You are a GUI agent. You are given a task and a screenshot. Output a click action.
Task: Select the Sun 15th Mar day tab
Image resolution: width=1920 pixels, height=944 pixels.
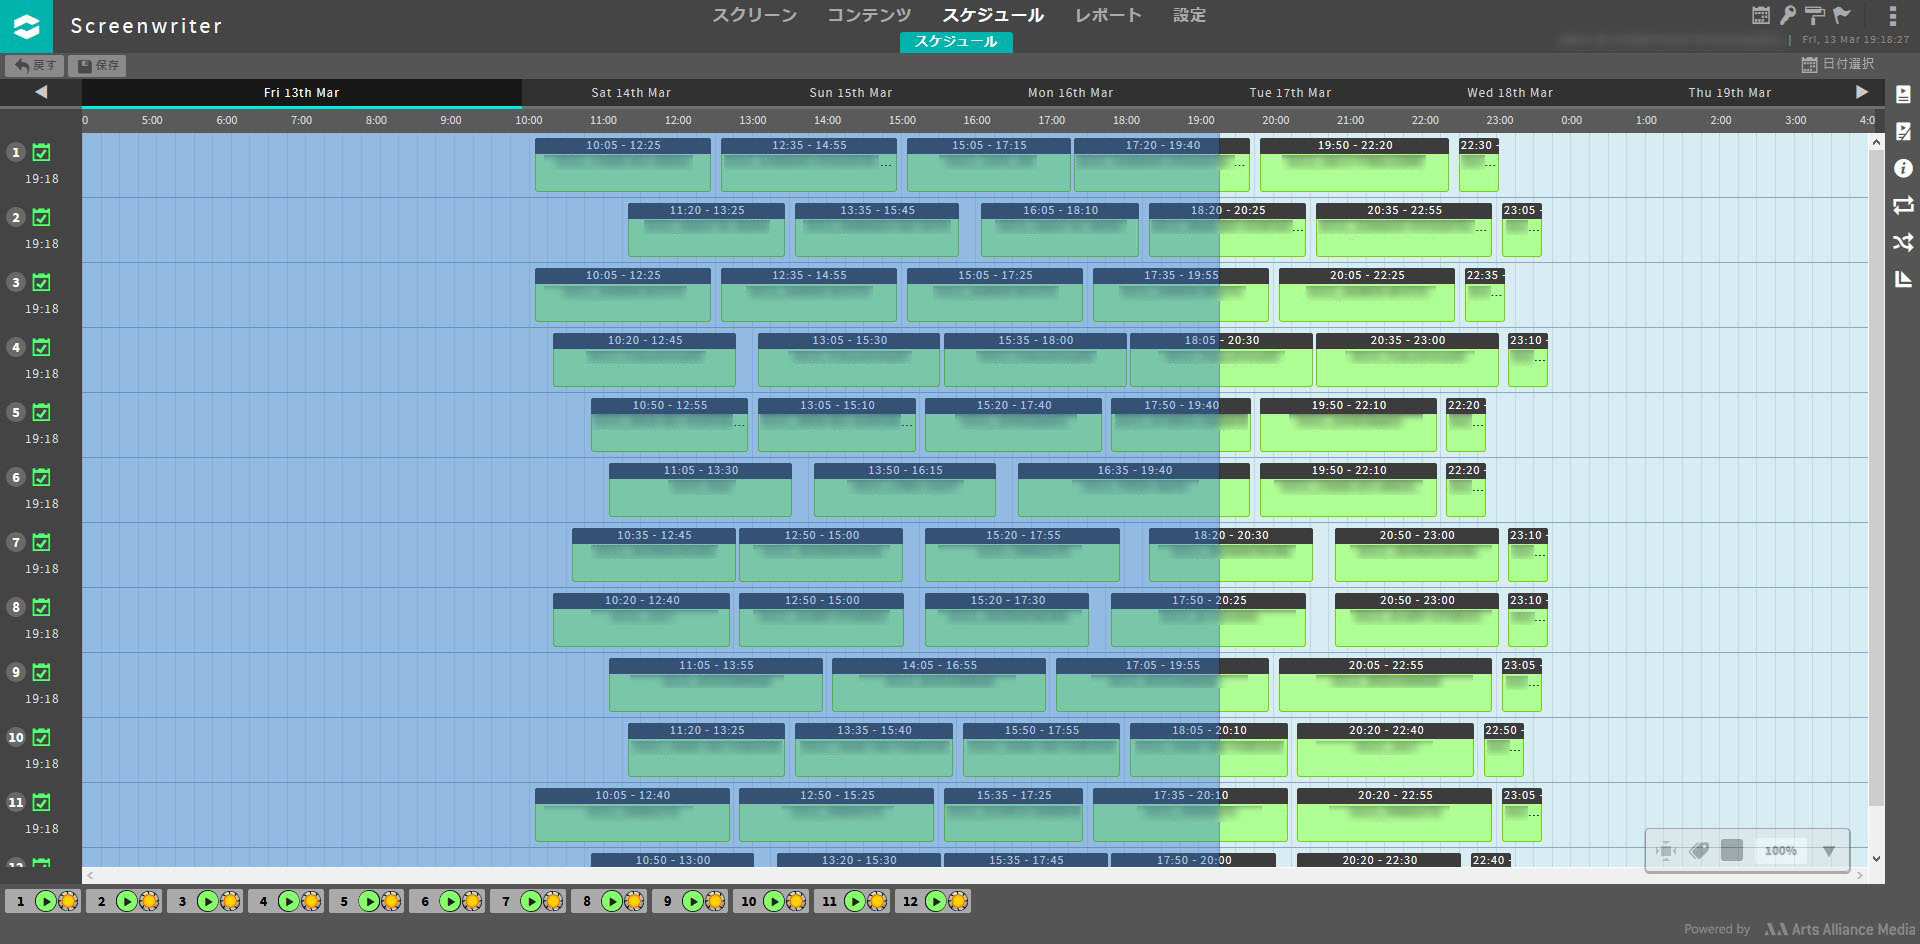click(851, 92)
